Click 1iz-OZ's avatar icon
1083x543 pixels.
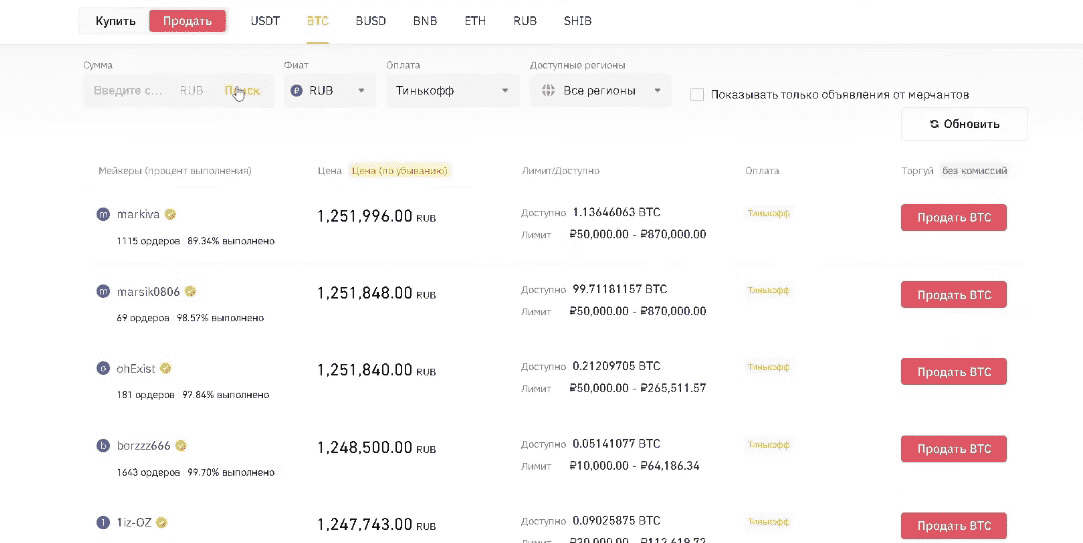coord(103,523)
